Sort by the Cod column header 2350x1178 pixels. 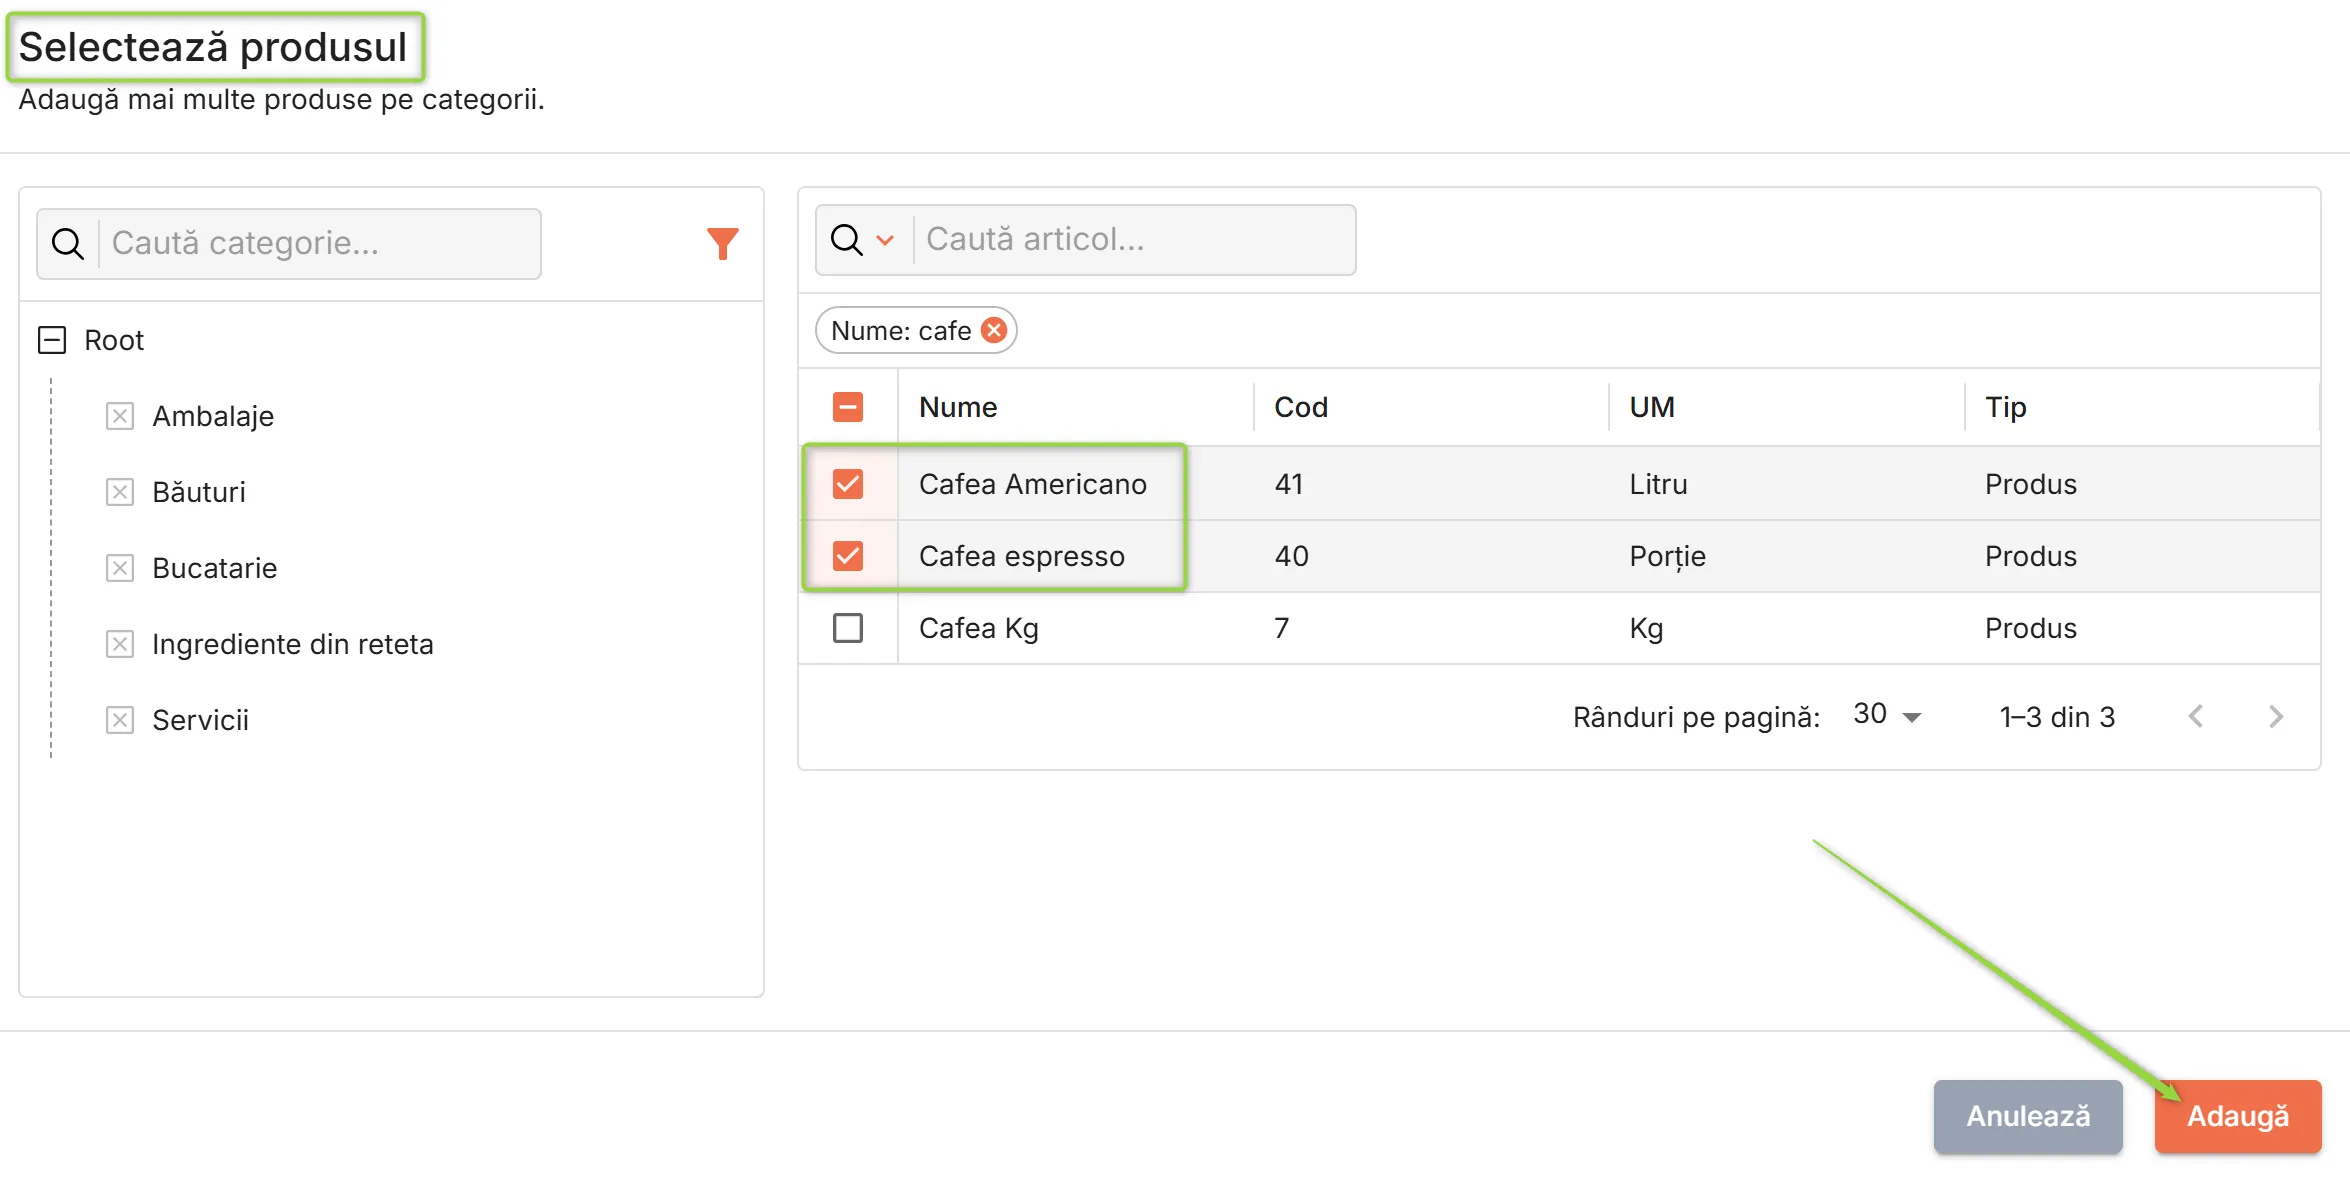point(1301,407)
